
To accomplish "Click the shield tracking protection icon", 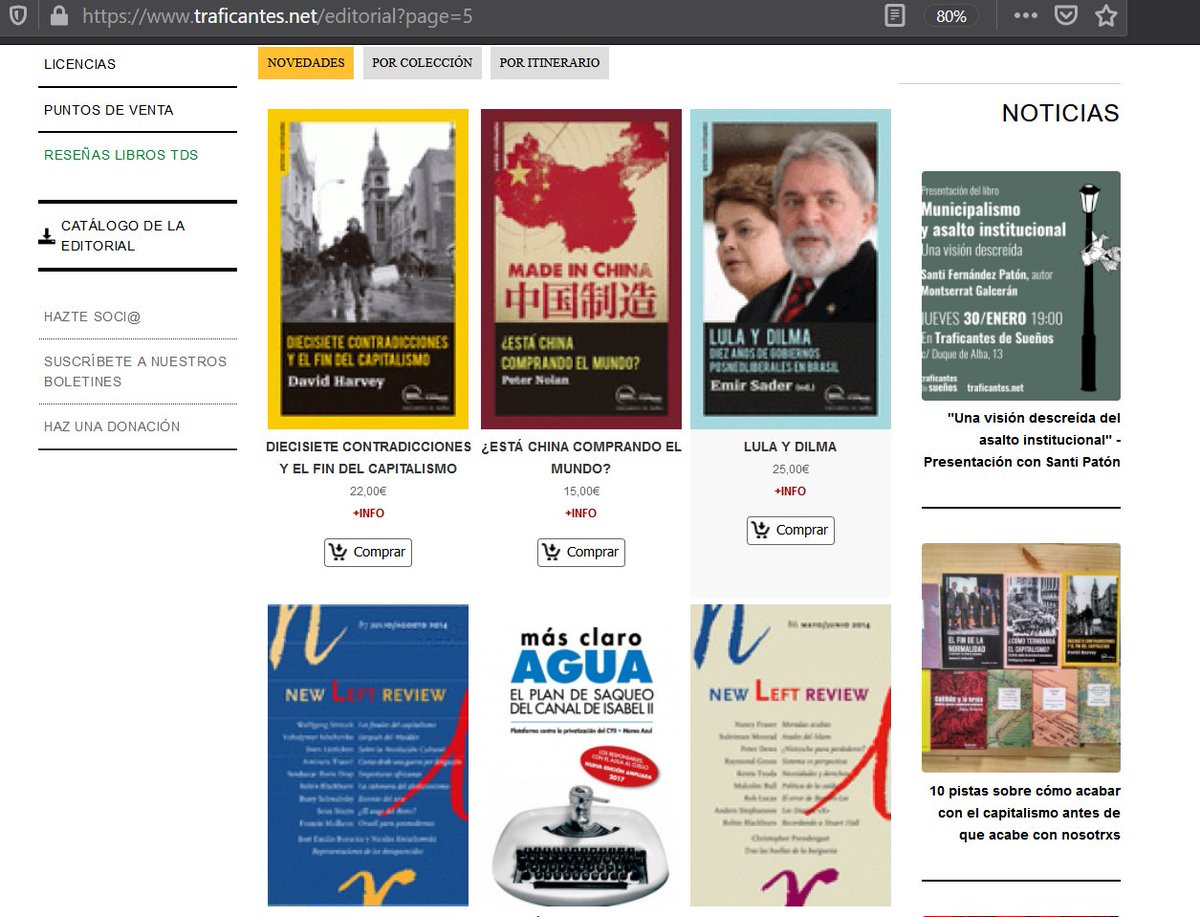I will 18,16.
